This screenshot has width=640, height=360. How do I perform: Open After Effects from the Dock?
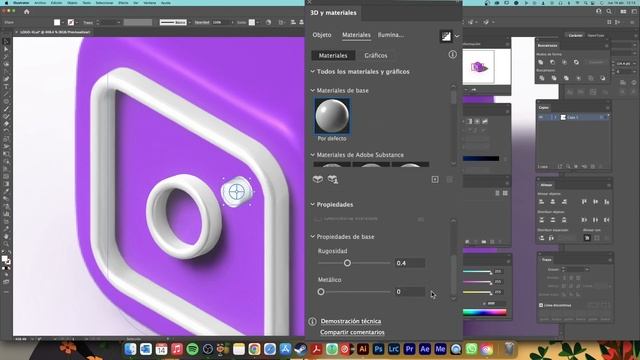[425, 349]
